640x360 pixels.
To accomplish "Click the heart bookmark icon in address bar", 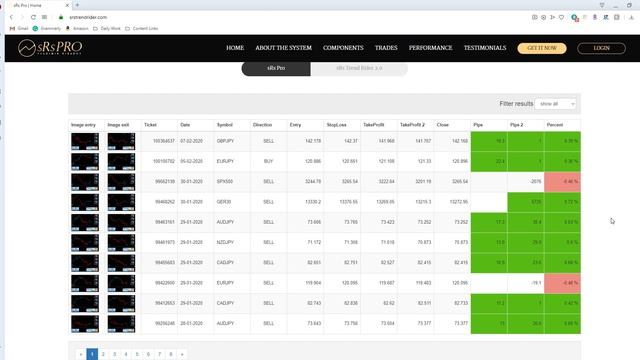I will point(562,17).
